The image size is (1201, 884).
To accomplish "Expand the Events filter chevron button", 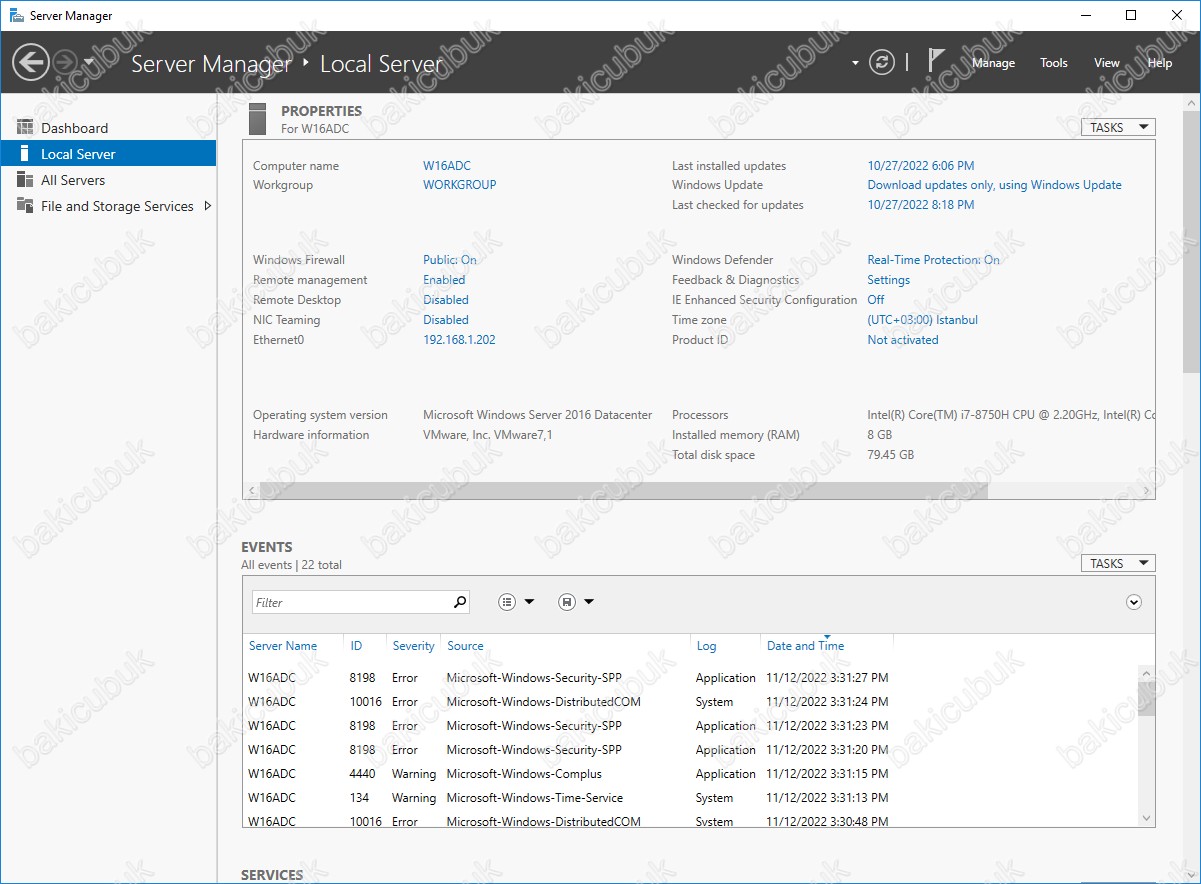I will (x=1133, y=602).
